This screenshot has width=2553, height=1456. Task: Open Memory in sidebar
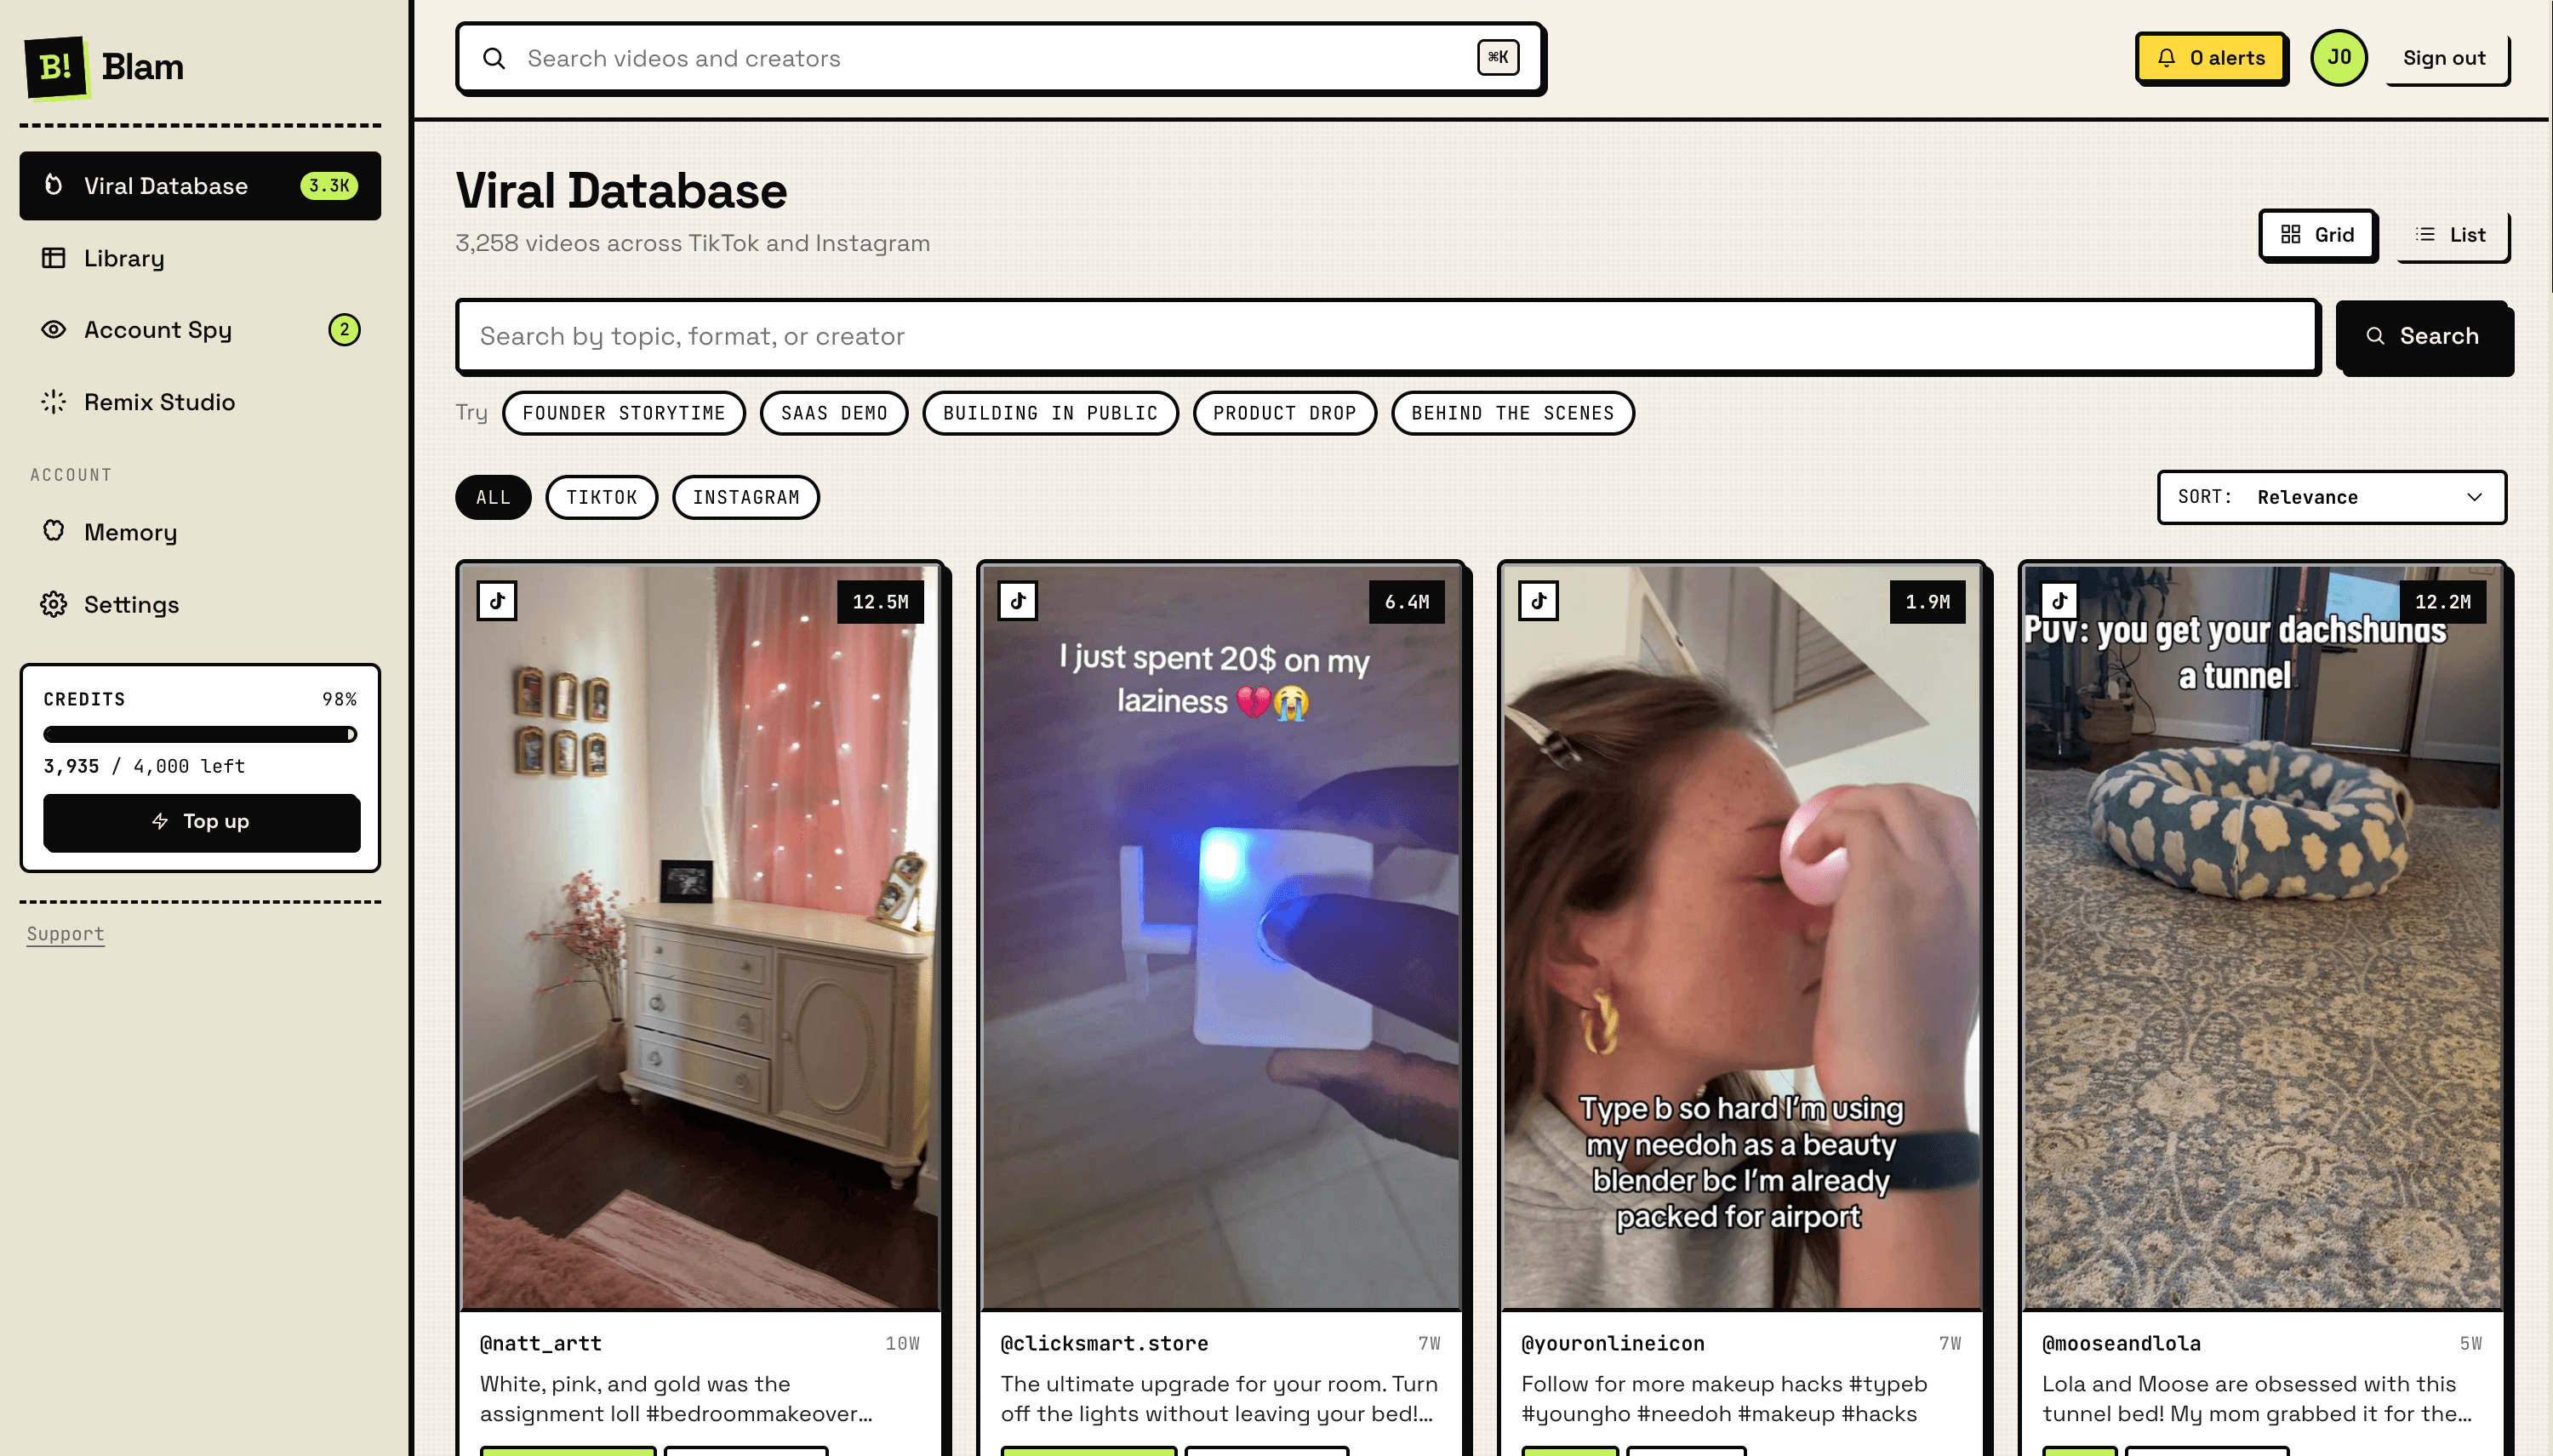click(200, 531)
